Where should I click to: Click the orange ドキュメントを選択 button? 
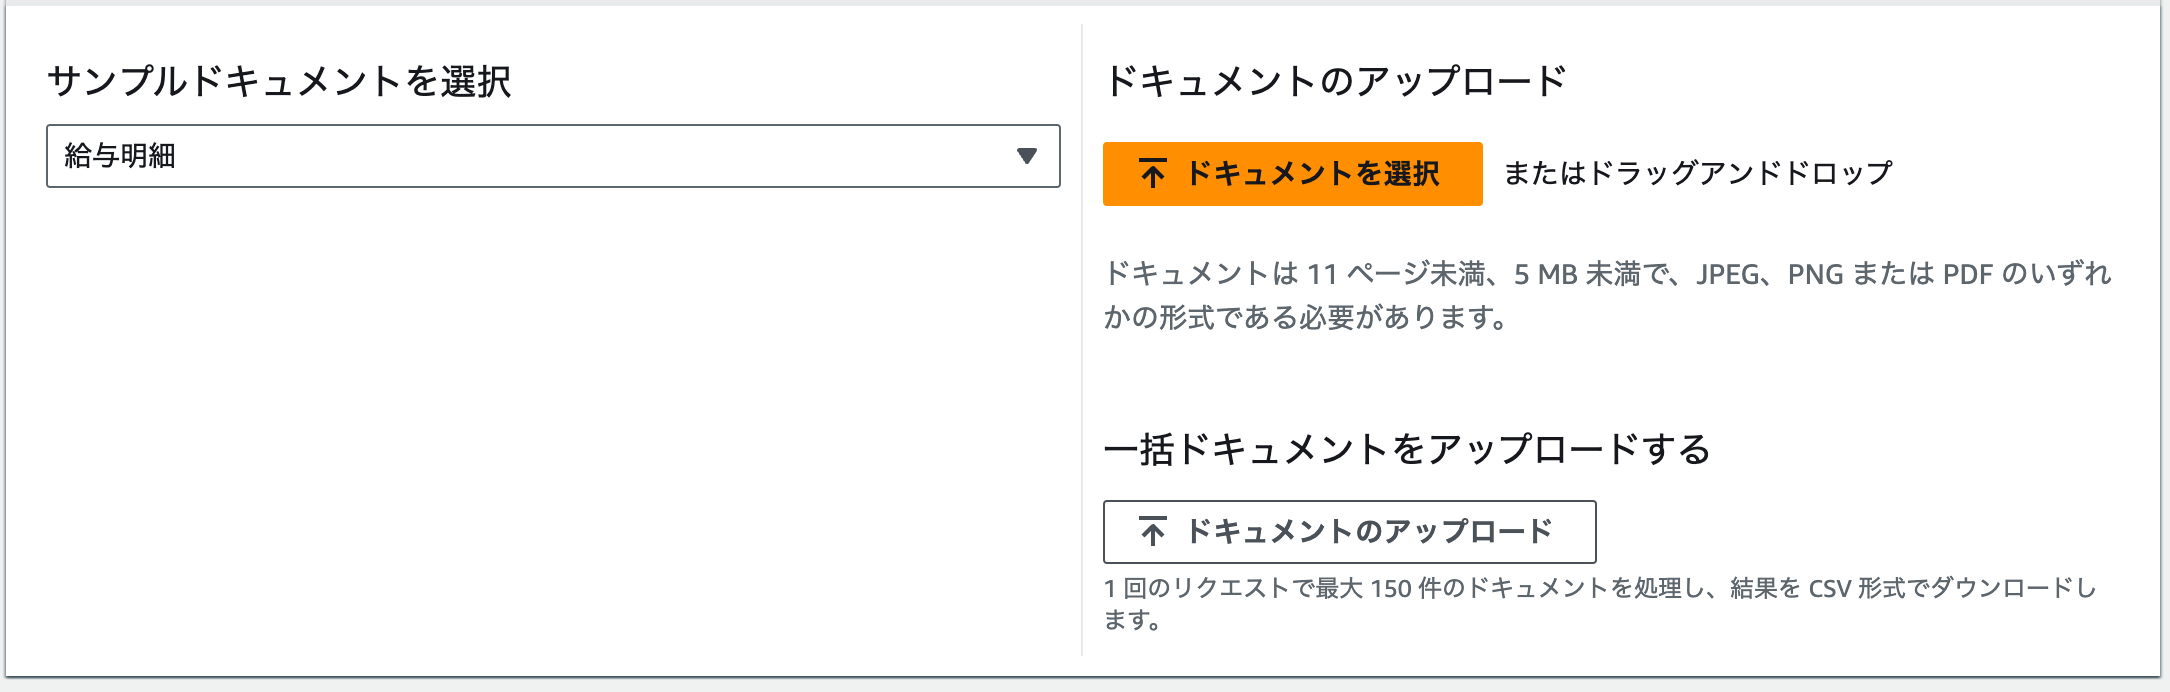pos(1292,174)
